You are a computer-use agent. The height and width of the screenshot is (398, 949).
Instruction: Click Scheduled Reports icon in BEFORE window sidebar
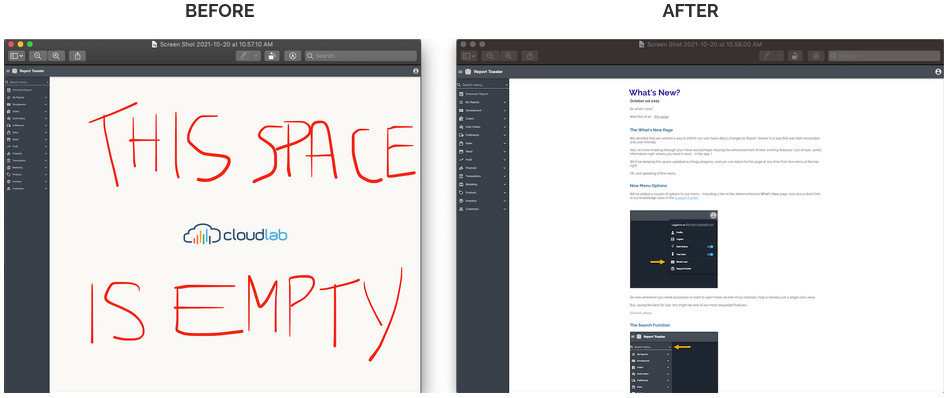(8, 90)
